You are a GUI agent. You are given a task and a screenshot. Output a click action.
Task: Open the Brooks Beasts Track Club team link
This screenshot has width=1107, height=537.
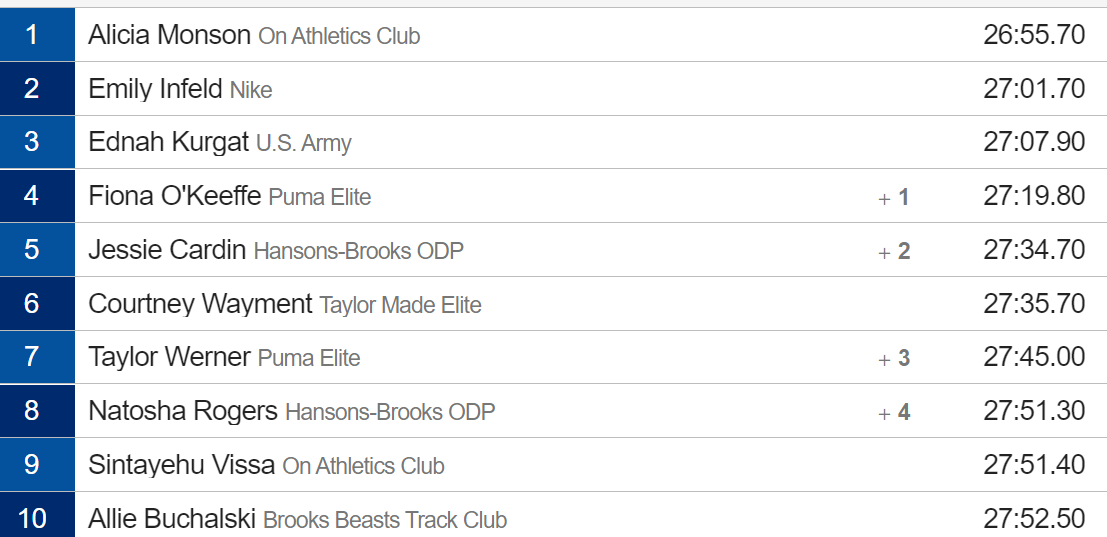pyautogui.click(x=385, y=520)
